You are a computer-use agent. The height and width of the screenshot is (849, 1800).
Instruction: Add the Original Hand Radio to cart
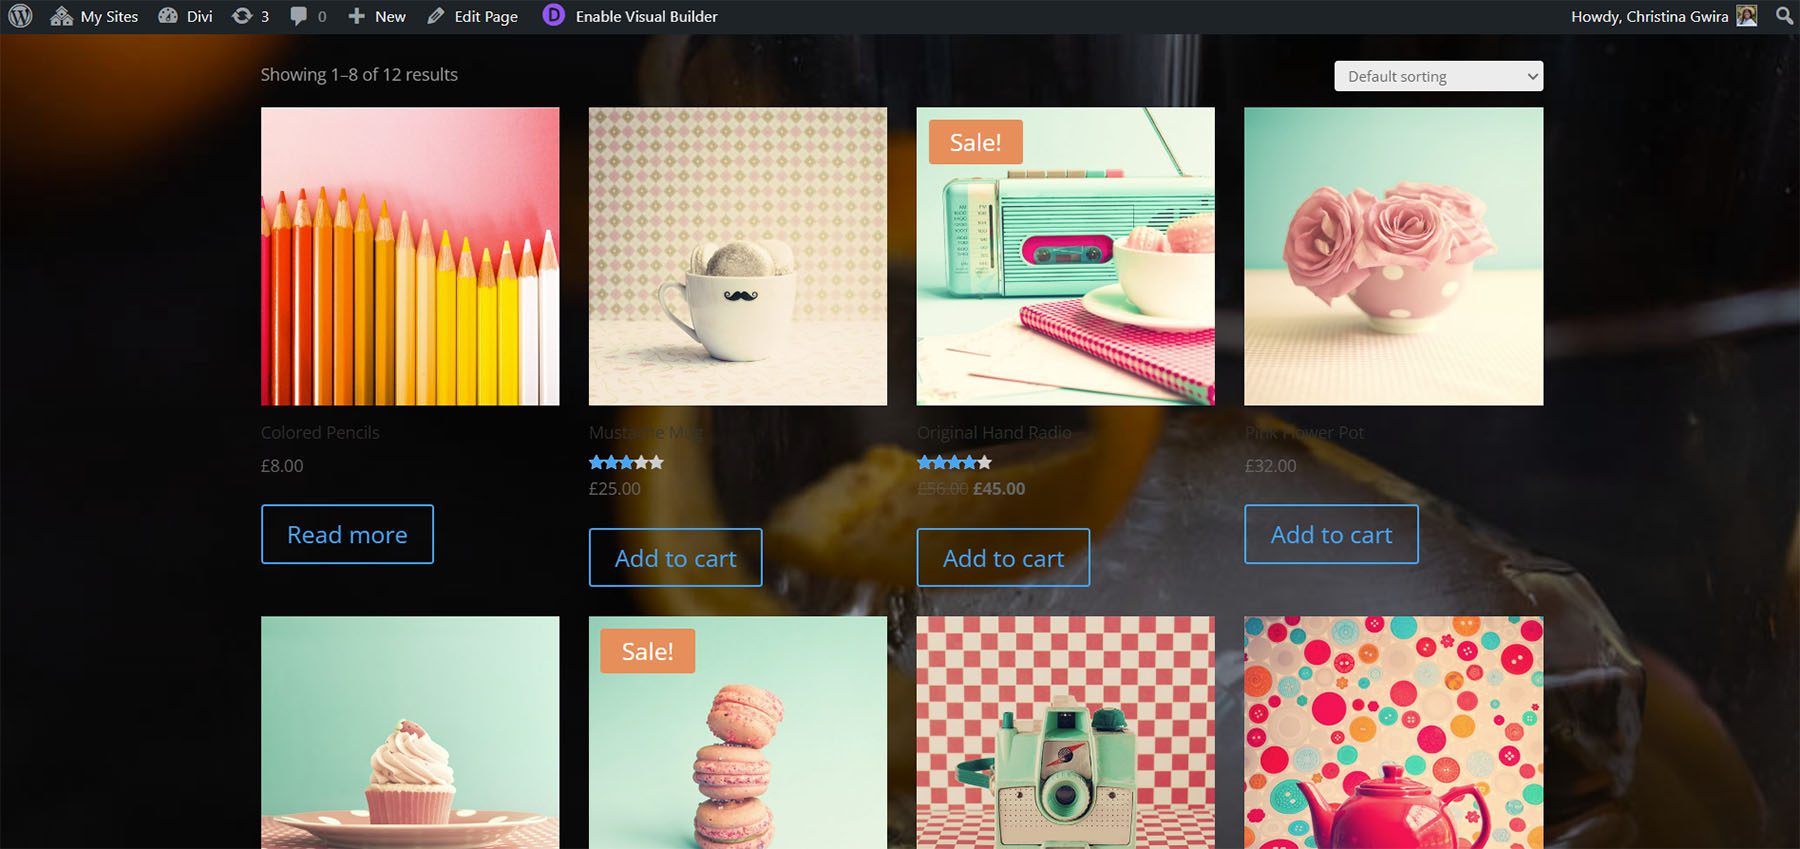click(x=1003, y=558)
